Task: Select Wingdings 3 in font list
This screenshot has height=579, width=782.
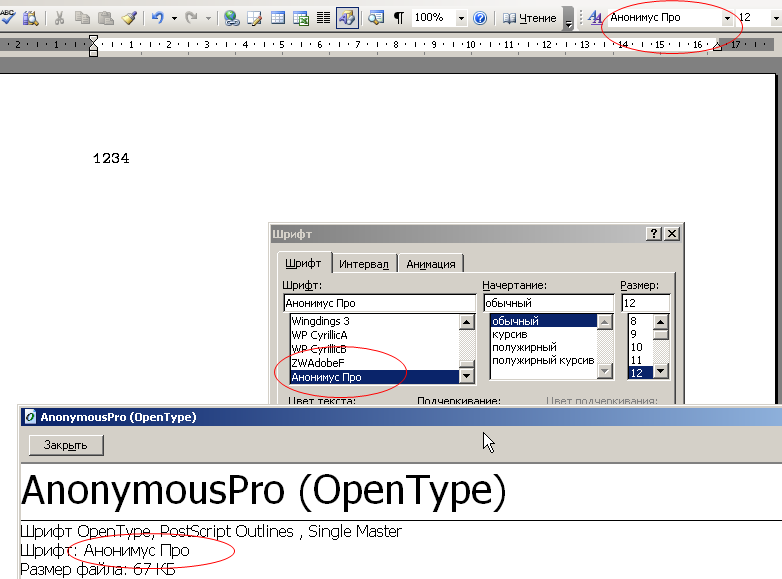Action: [374, 321]
